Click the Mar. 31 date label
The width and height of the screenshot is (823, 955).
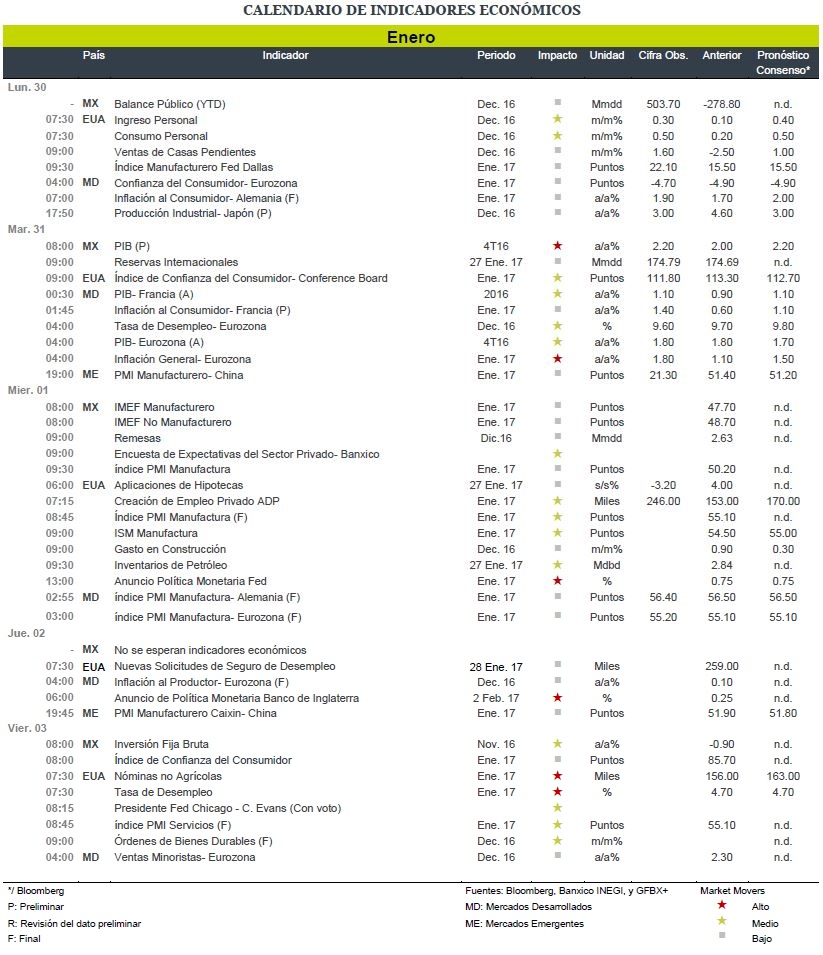click(26, 229)
